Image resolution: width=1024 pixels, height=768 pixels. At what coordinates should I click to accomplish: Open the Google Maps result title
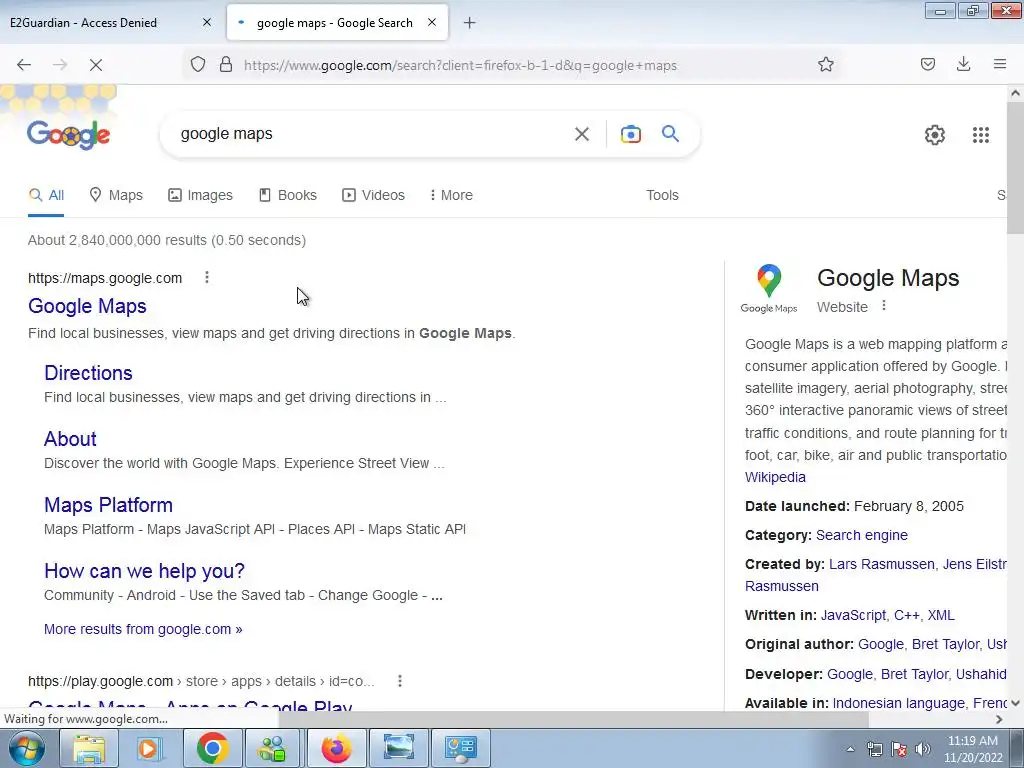[x=88, y=306]
